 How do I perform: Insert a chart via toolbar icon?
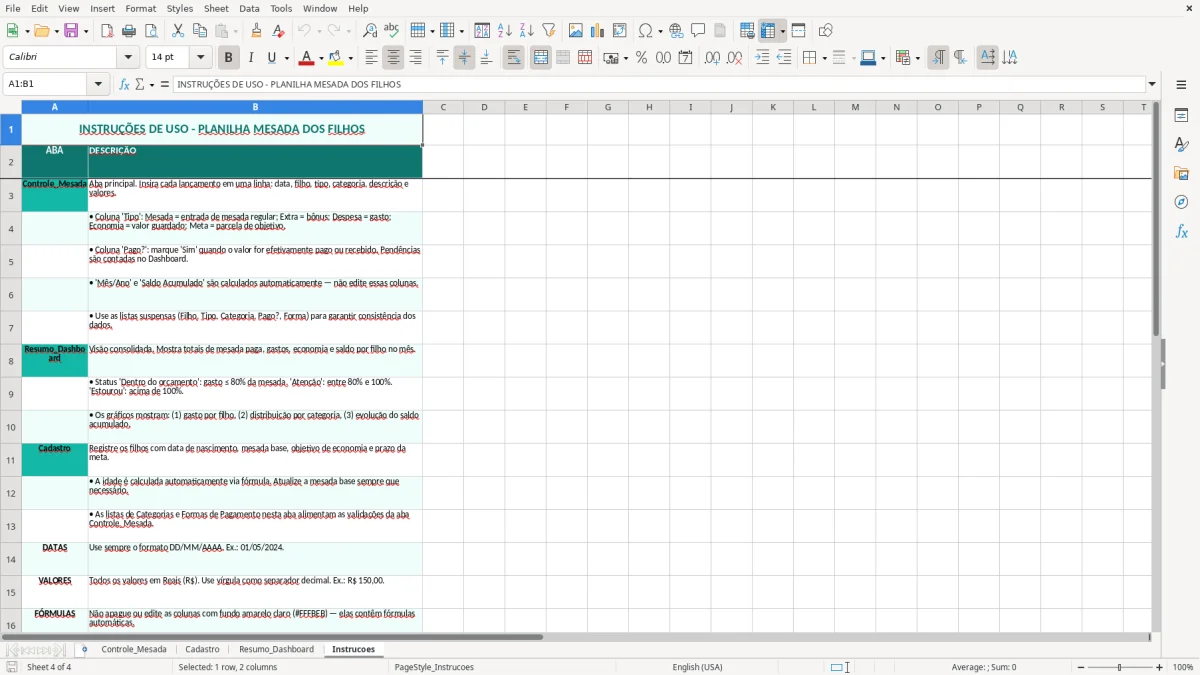pos(598,31)
